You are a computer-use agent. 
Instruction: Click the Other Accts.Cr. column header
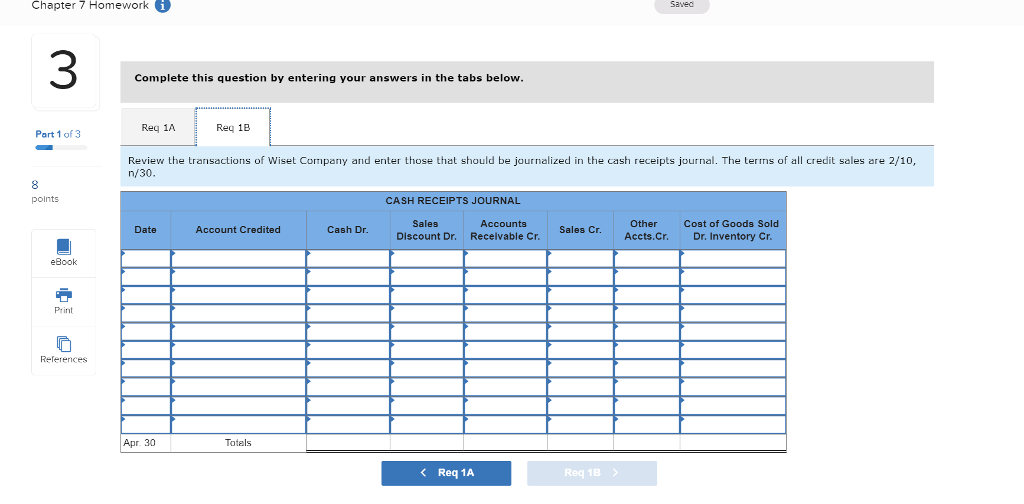tap(646, 230)
